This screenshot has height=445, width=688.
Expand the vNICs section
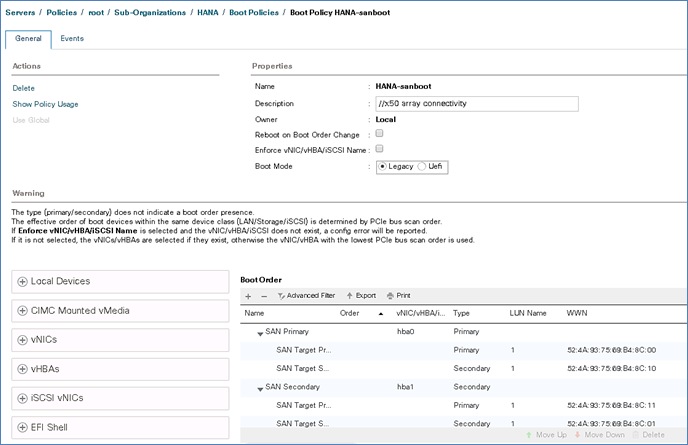pos(120,340)
